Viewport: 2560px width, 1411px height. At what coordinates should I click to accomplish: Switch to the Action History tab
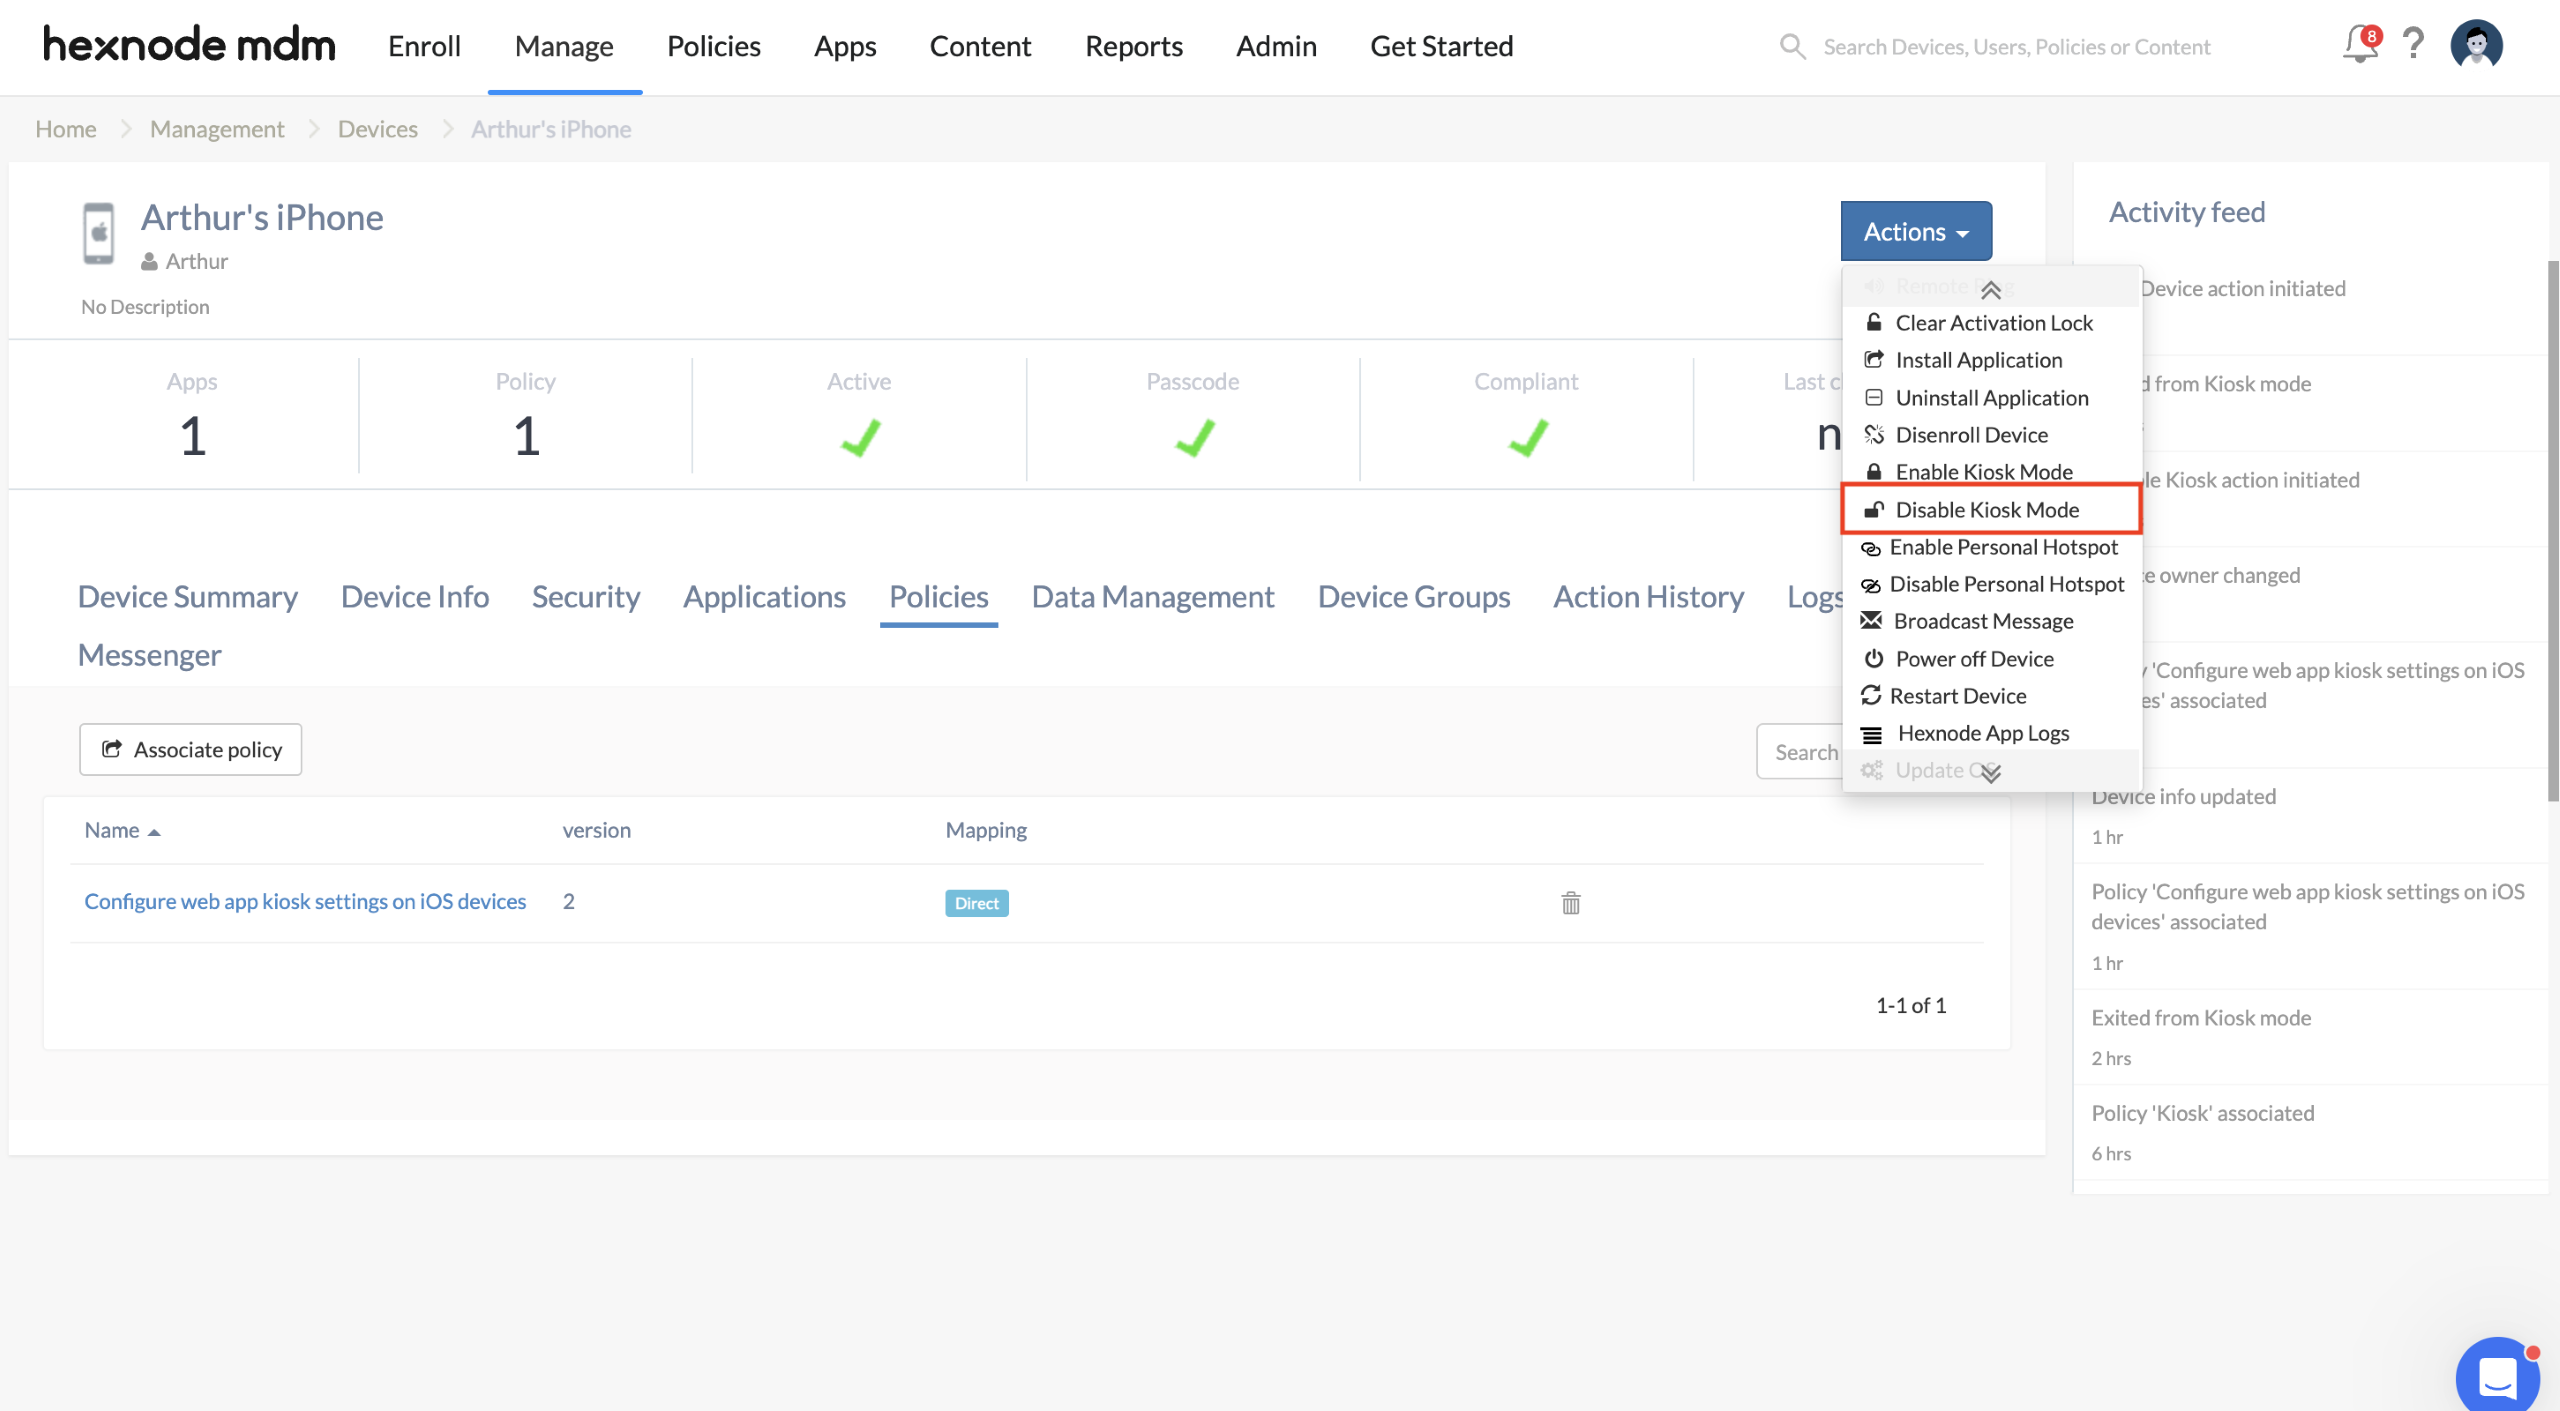(1648, 596)
